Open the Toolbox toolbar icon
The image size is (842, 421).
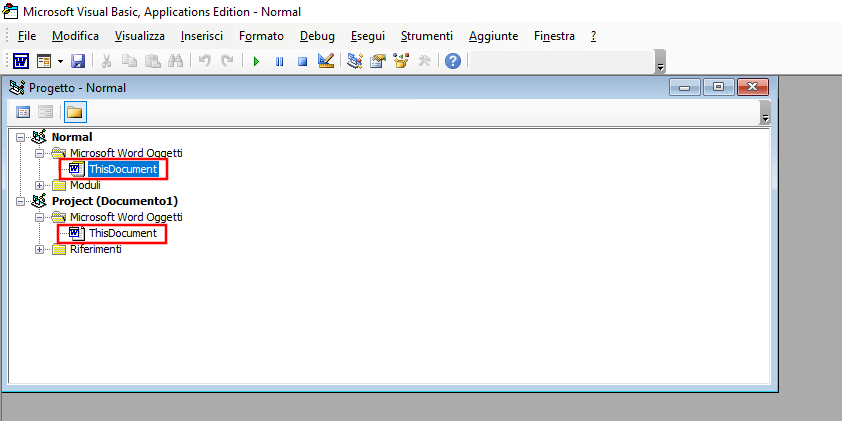424,61
